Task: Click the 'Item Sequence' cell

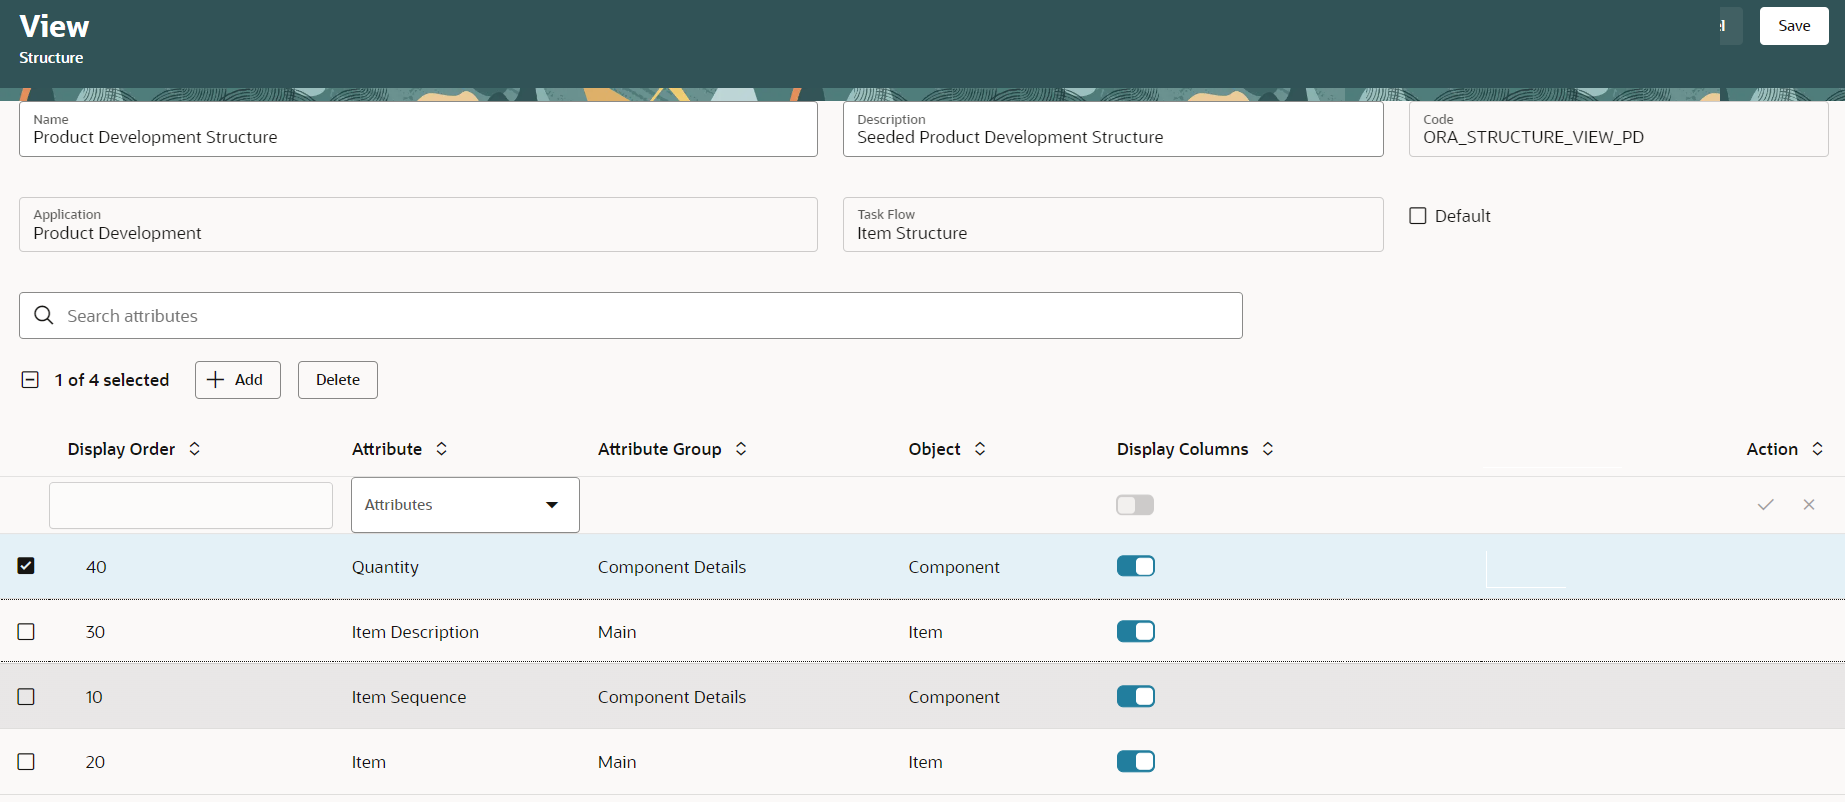Action: tap(409, 697)
